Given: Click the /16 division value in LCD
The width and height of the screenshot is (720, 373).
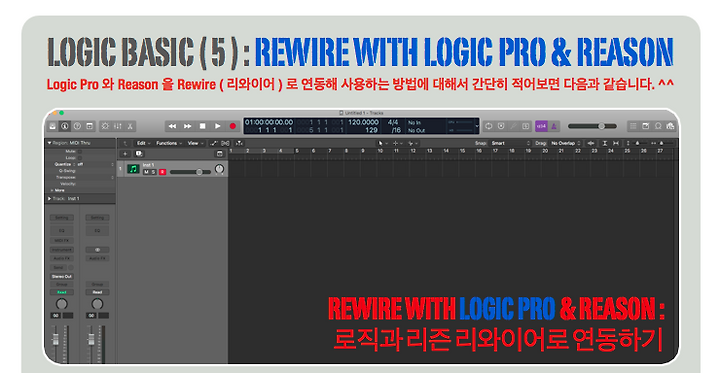Looking at the screenshot, I should (395, 130).
